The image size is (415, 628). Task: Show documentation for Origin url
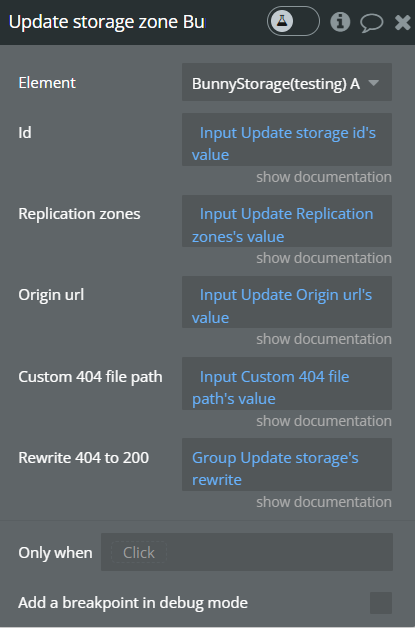[x=324, y=339]
